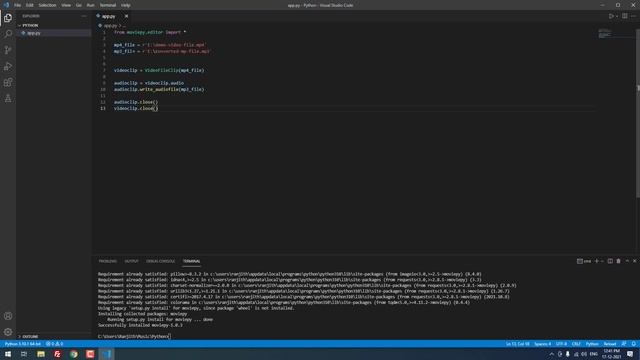Open the File menu
This screenshot has height=360, width=640.
[18, 5]
